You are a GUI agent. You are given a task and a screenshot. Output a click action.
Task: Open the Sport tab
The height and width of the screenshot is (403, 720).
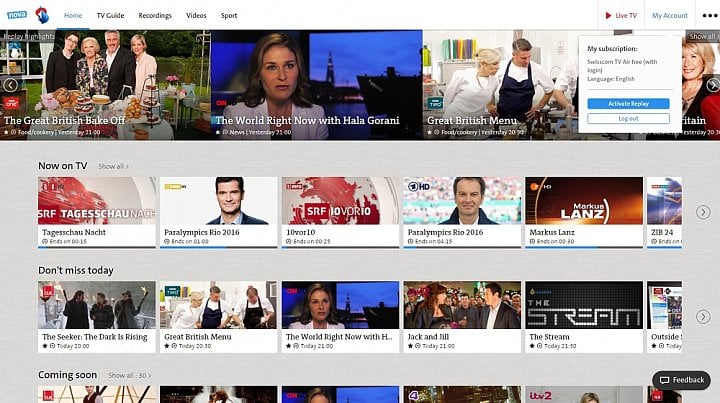pyautogui.click(x=229, y=15)
